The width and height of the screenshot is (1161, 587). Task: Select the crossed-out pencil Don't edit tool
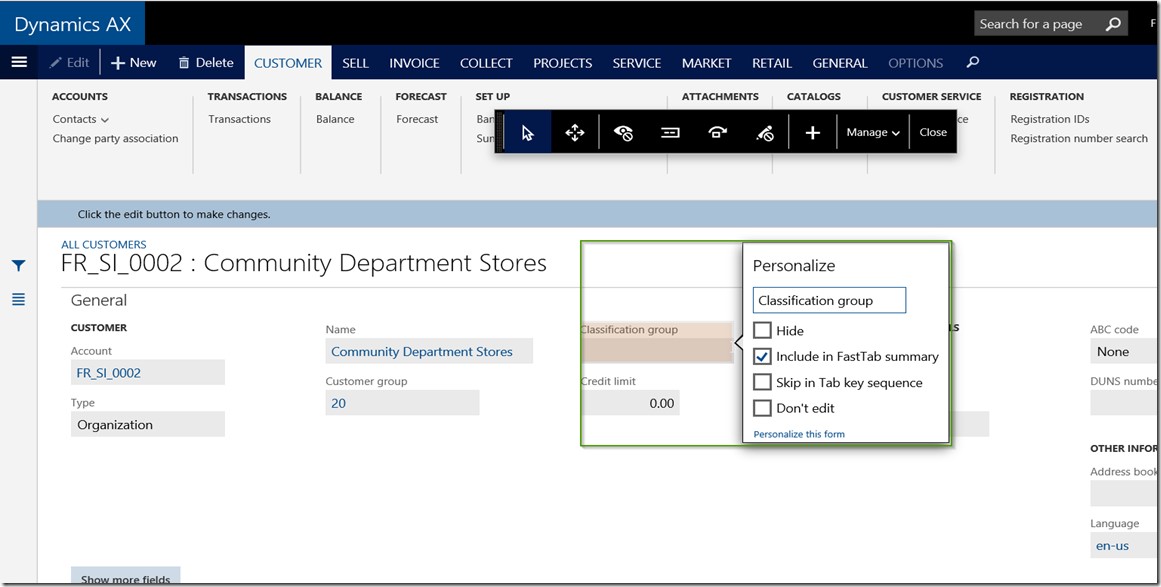click(764, 131)
